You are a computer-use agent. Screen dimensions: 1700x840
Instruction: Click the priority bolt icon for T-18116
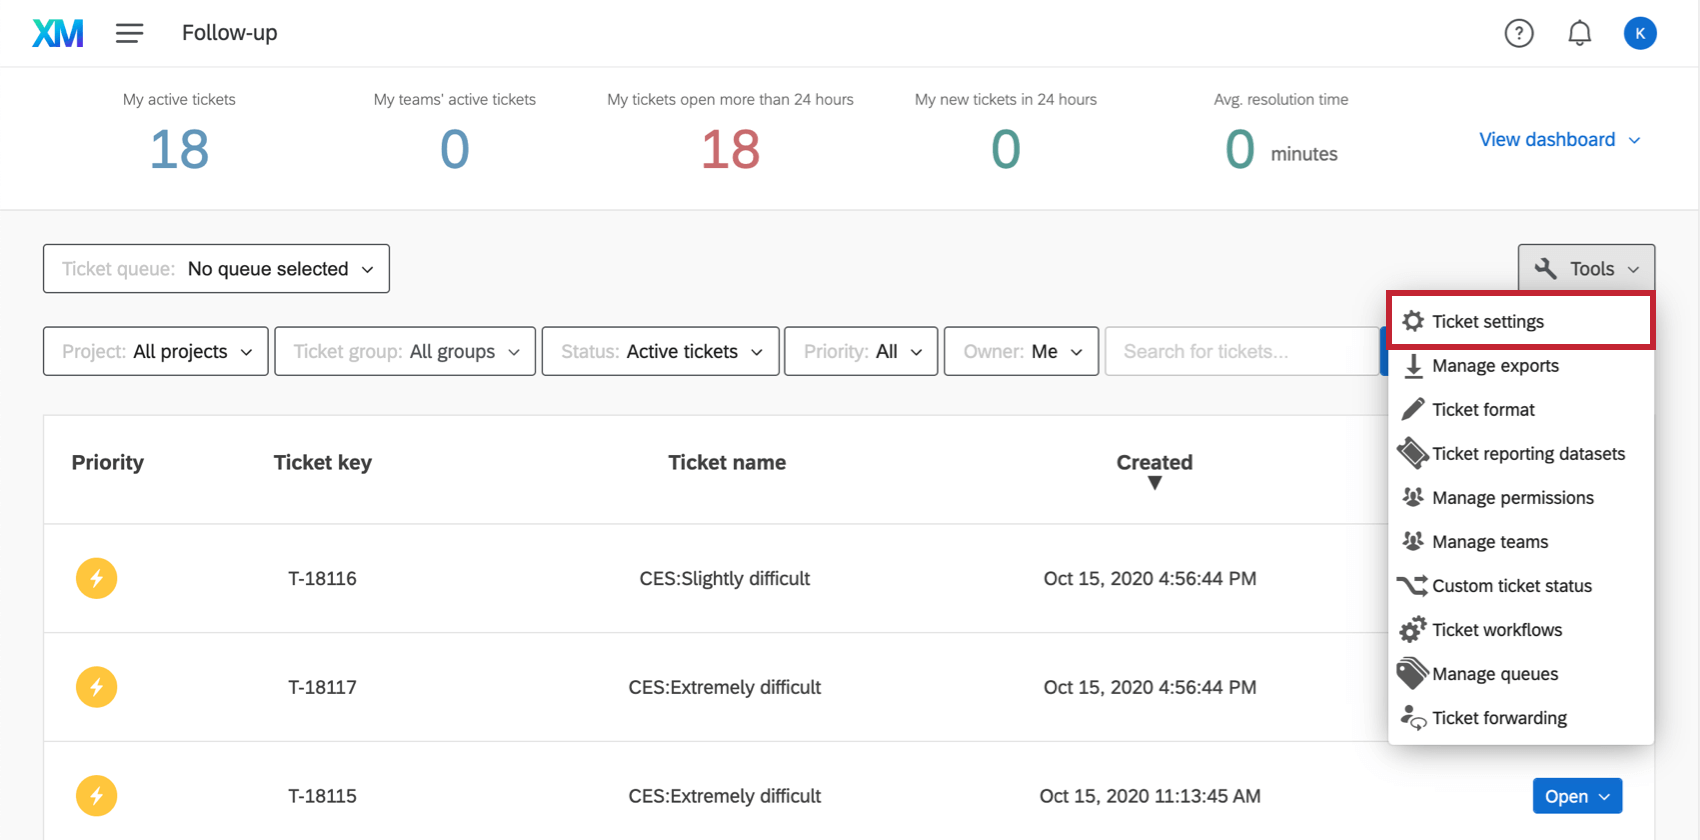pos(97,578)
